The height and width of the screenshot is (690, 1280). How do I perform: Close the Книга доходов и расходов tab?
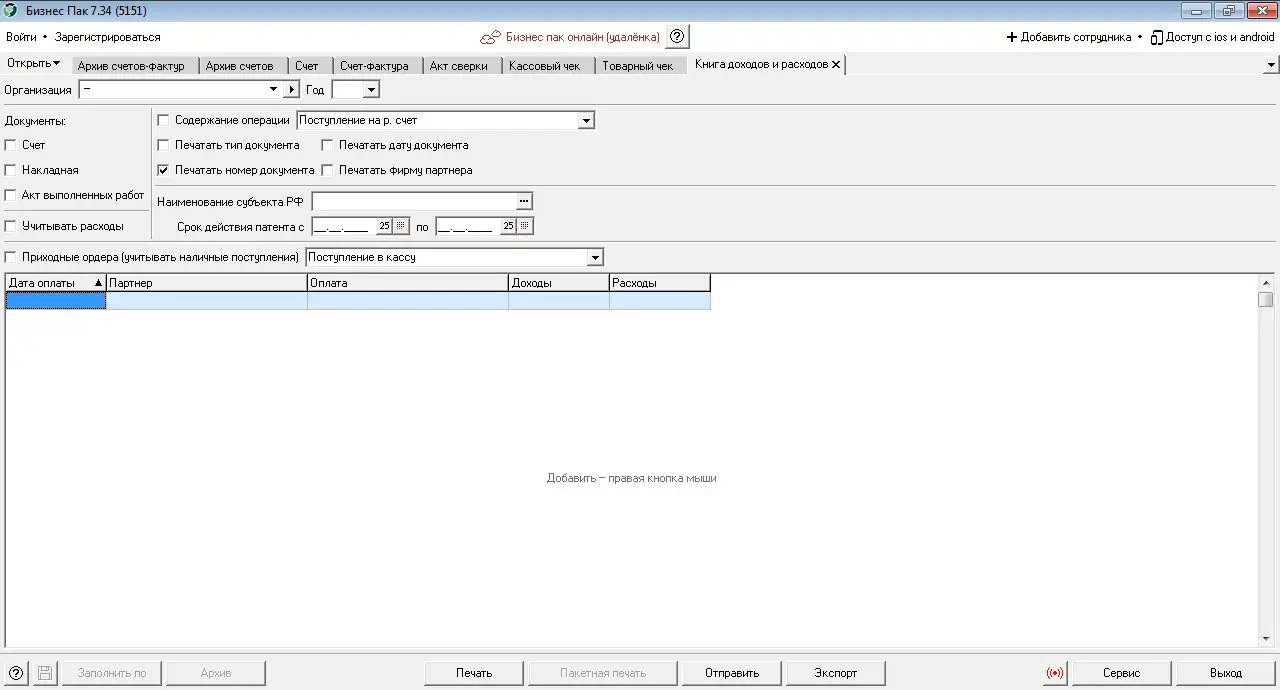tap(836, 64)
